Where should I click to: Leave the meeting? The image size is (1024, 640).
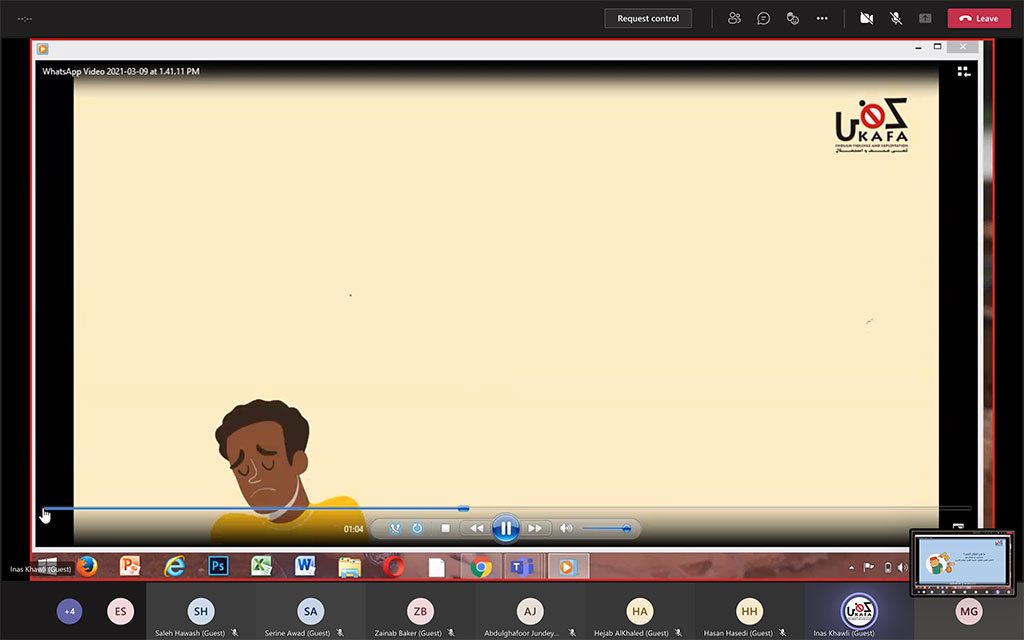tap(978, 18)
